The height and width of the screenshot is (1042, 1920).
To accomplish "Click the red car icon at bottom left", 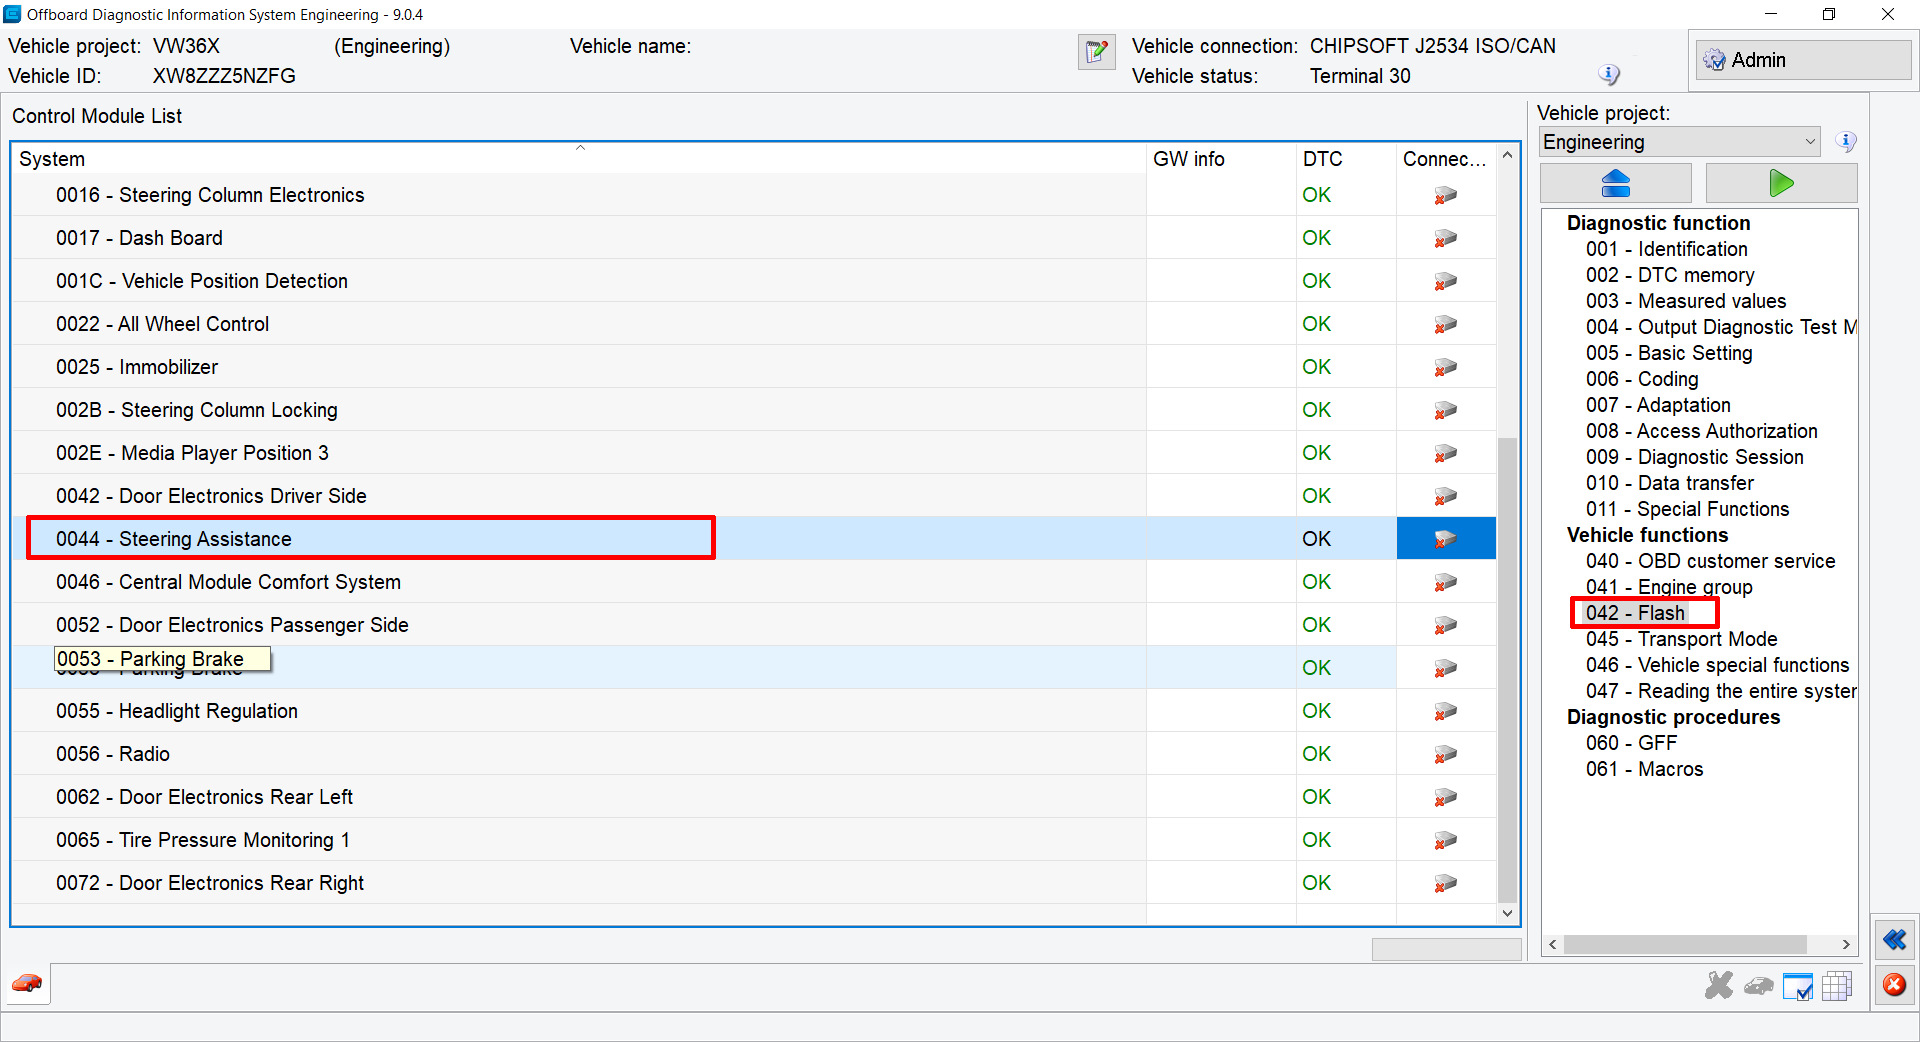I will click(x=27, y=984).
